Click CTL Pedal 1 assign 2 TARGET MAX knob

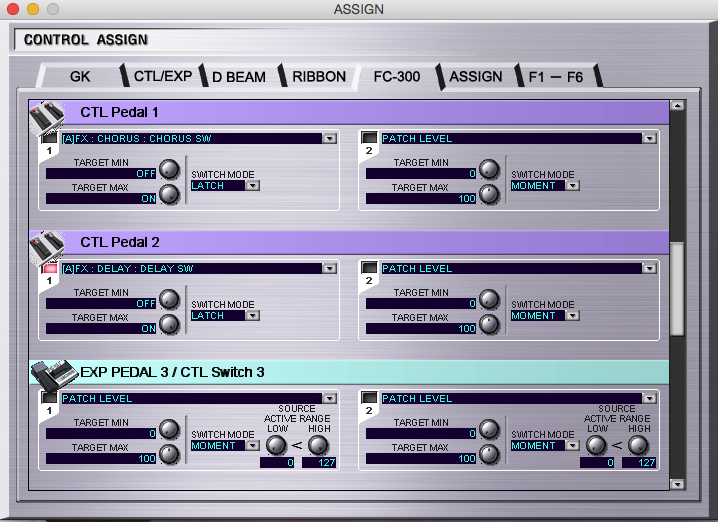[489, 194]
